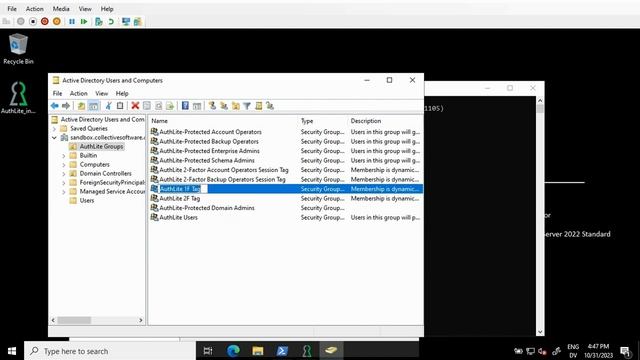Screen dimensions: 640x360
Task: Export the list from toolbar
Action: [170, 106]
